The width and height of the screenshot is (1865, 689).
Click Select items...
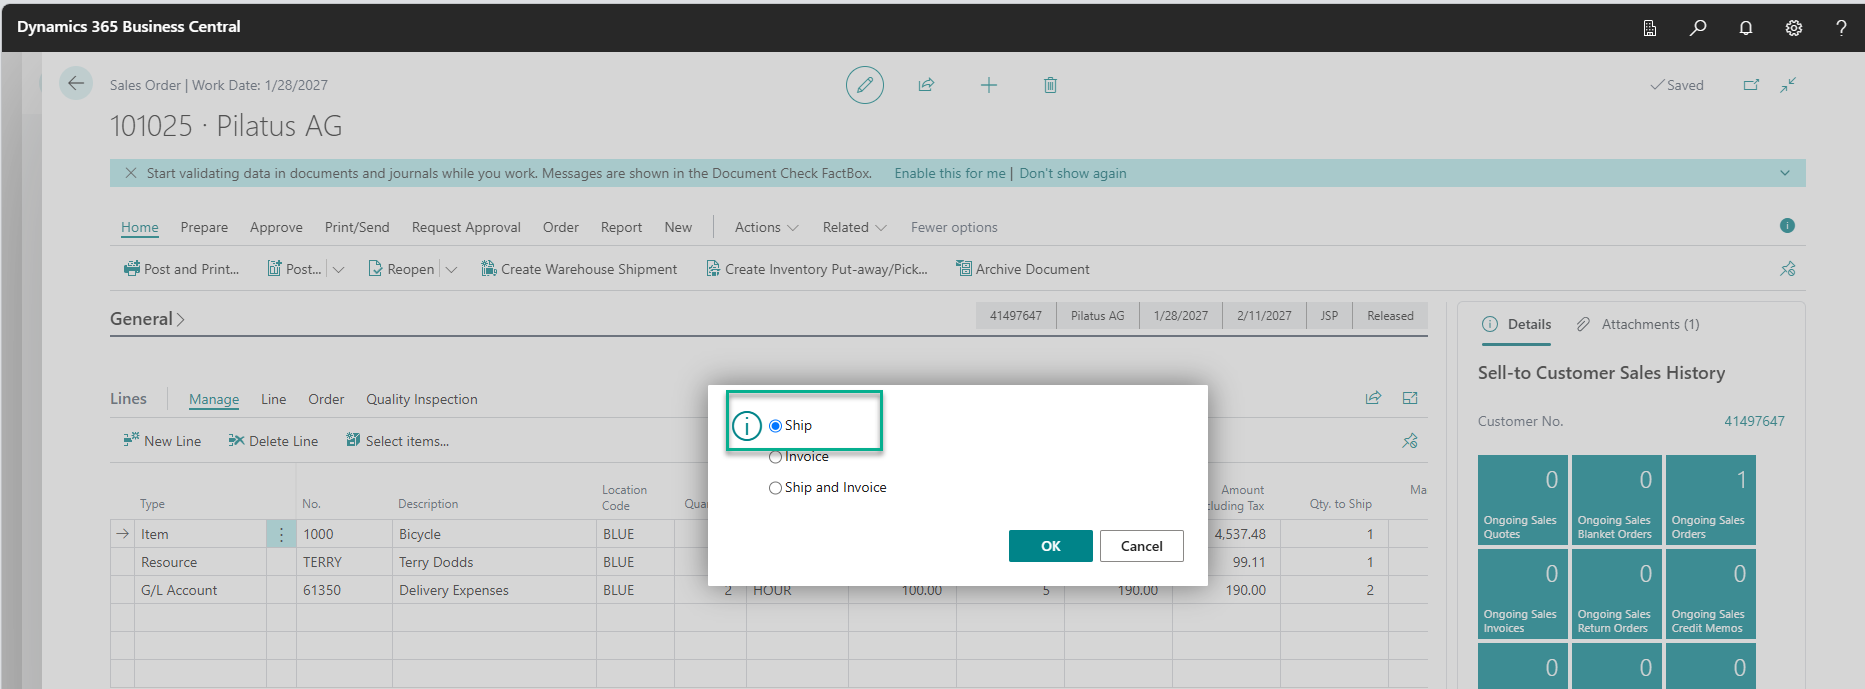pyautogui.click(x=397, y=441)
